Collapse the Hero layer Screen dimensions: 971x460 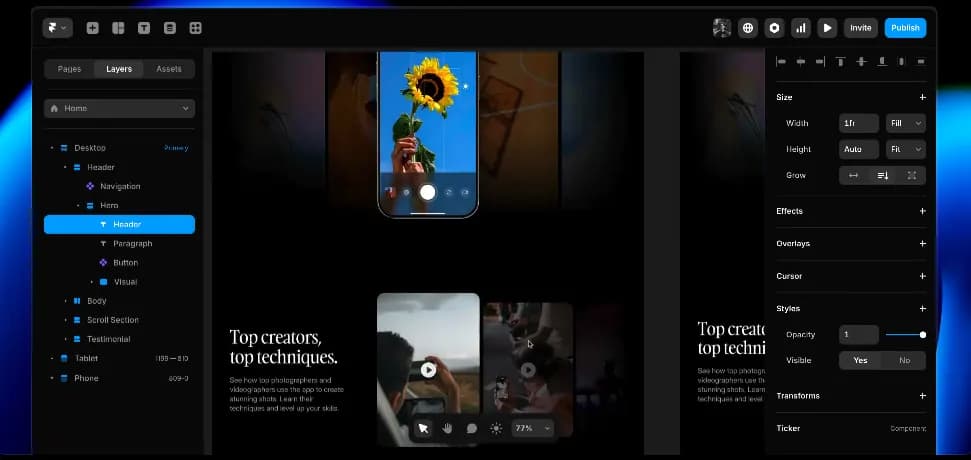pos(77,206)
